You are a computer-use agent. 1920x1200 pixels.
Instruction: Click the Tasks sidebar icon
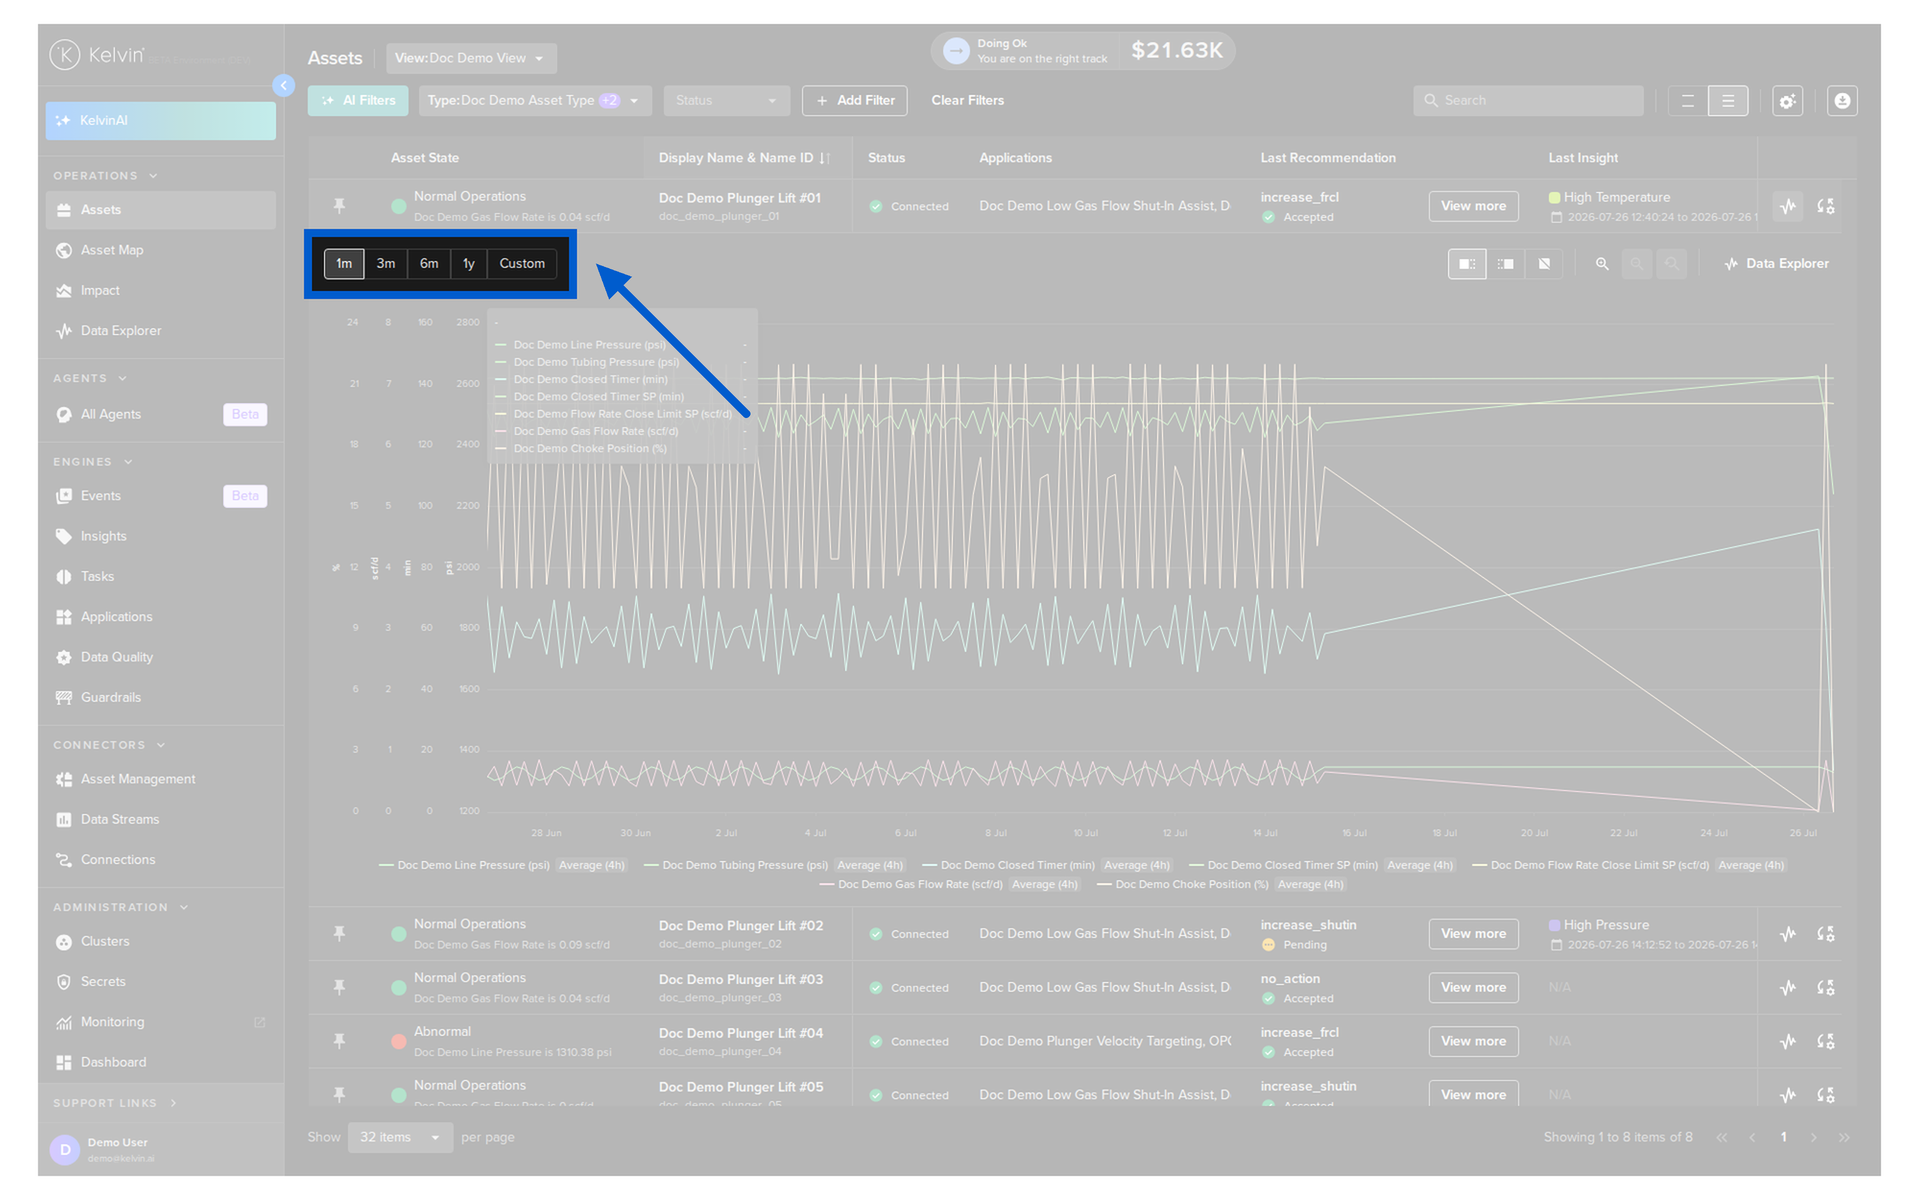coord(64,577)
